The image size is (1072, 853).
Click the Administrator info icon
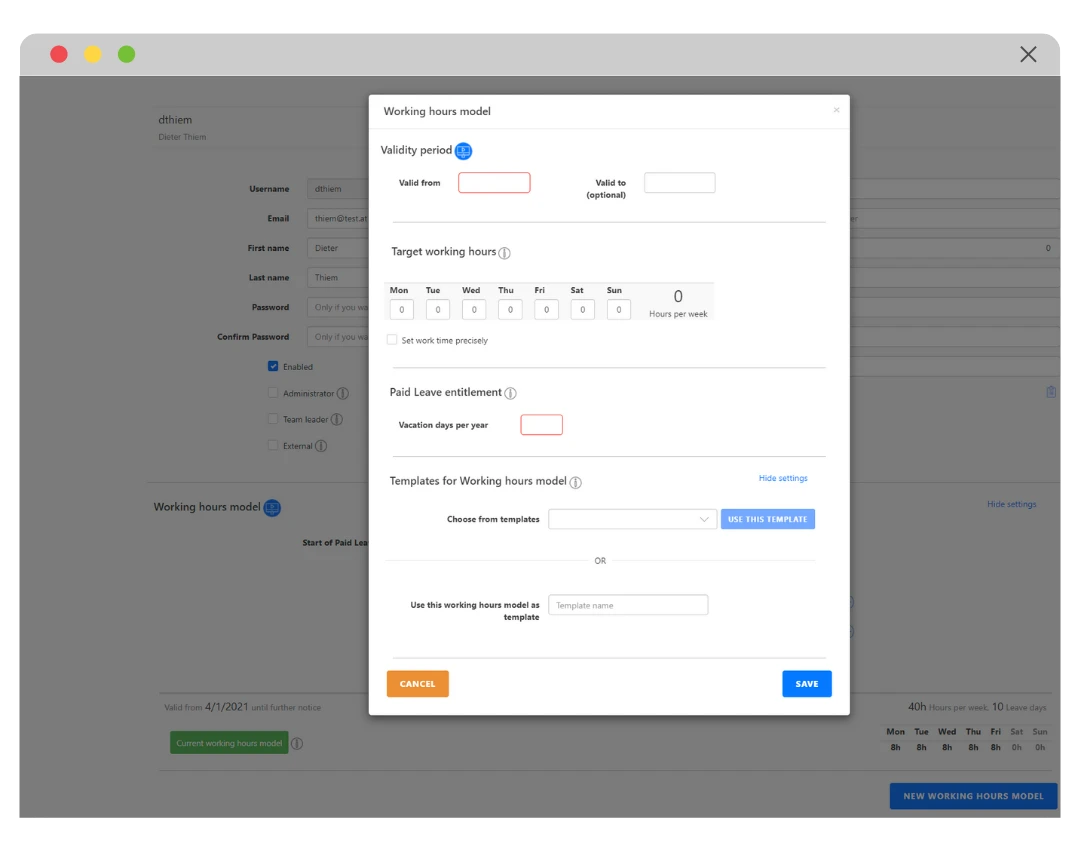(341, 393)
